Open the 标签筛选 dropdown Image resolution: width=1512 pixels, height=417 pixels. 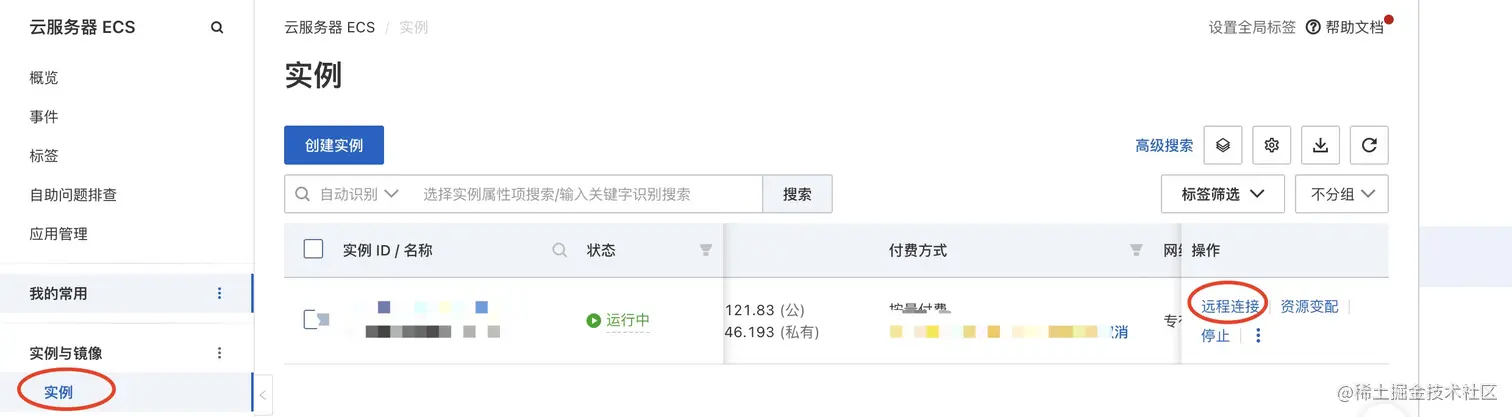point(1222,194)
